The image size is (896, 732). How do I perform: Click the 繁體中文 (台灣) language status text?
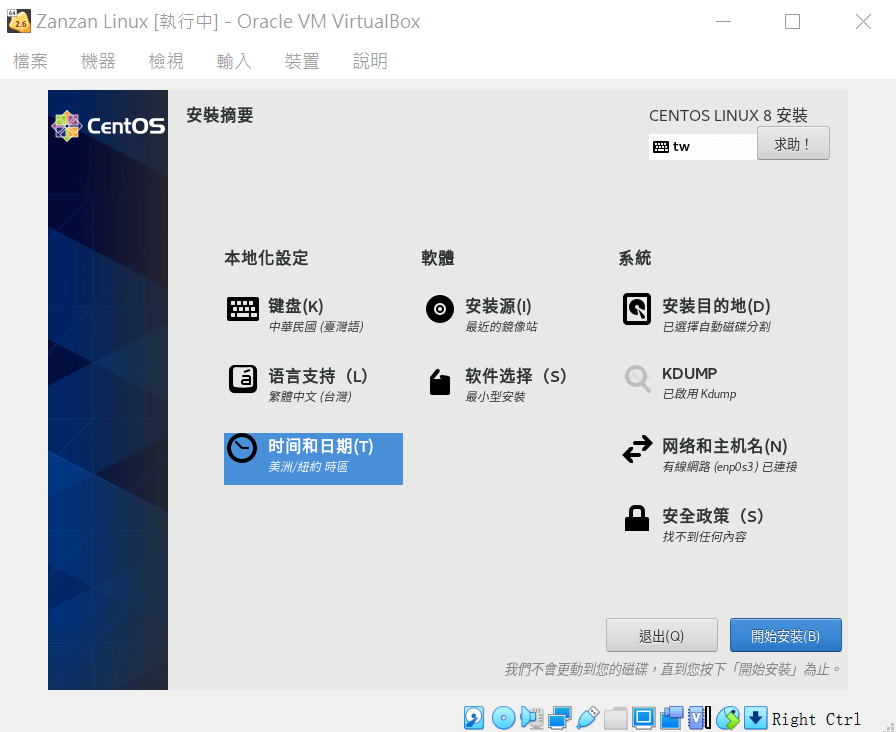tap(310, 397)
